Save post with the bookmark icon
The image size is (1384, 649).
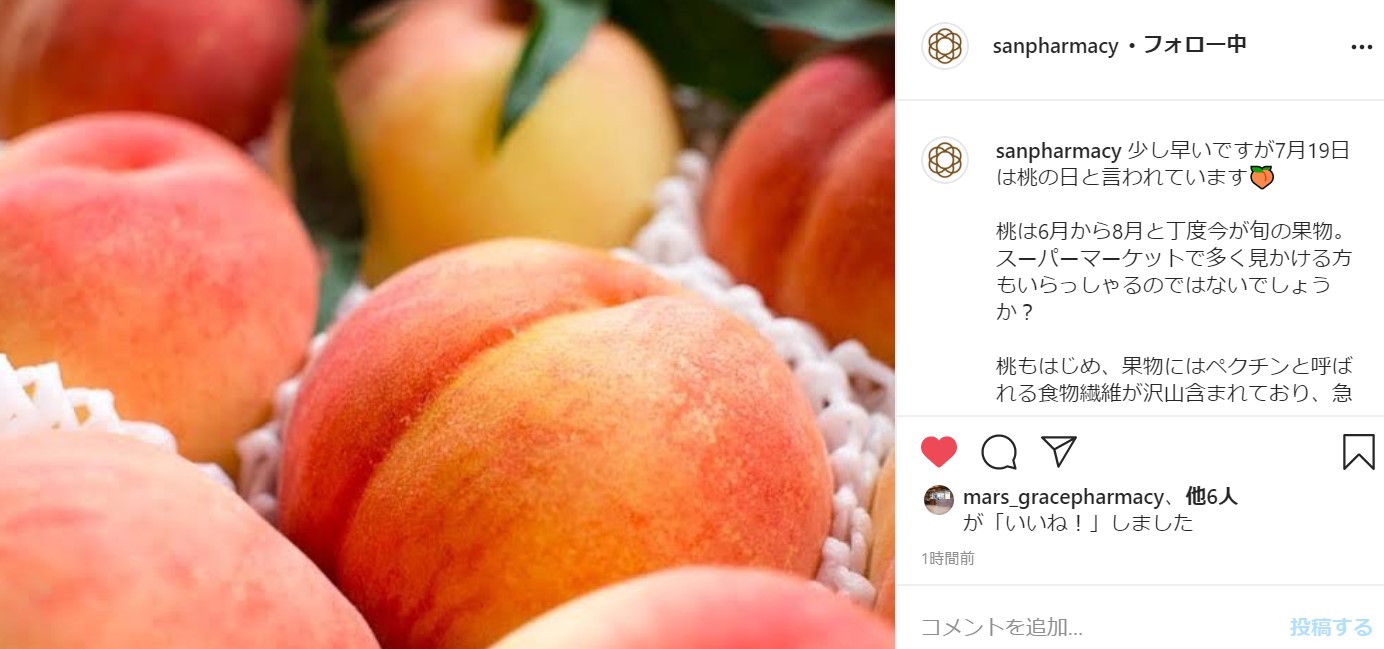1358,452
